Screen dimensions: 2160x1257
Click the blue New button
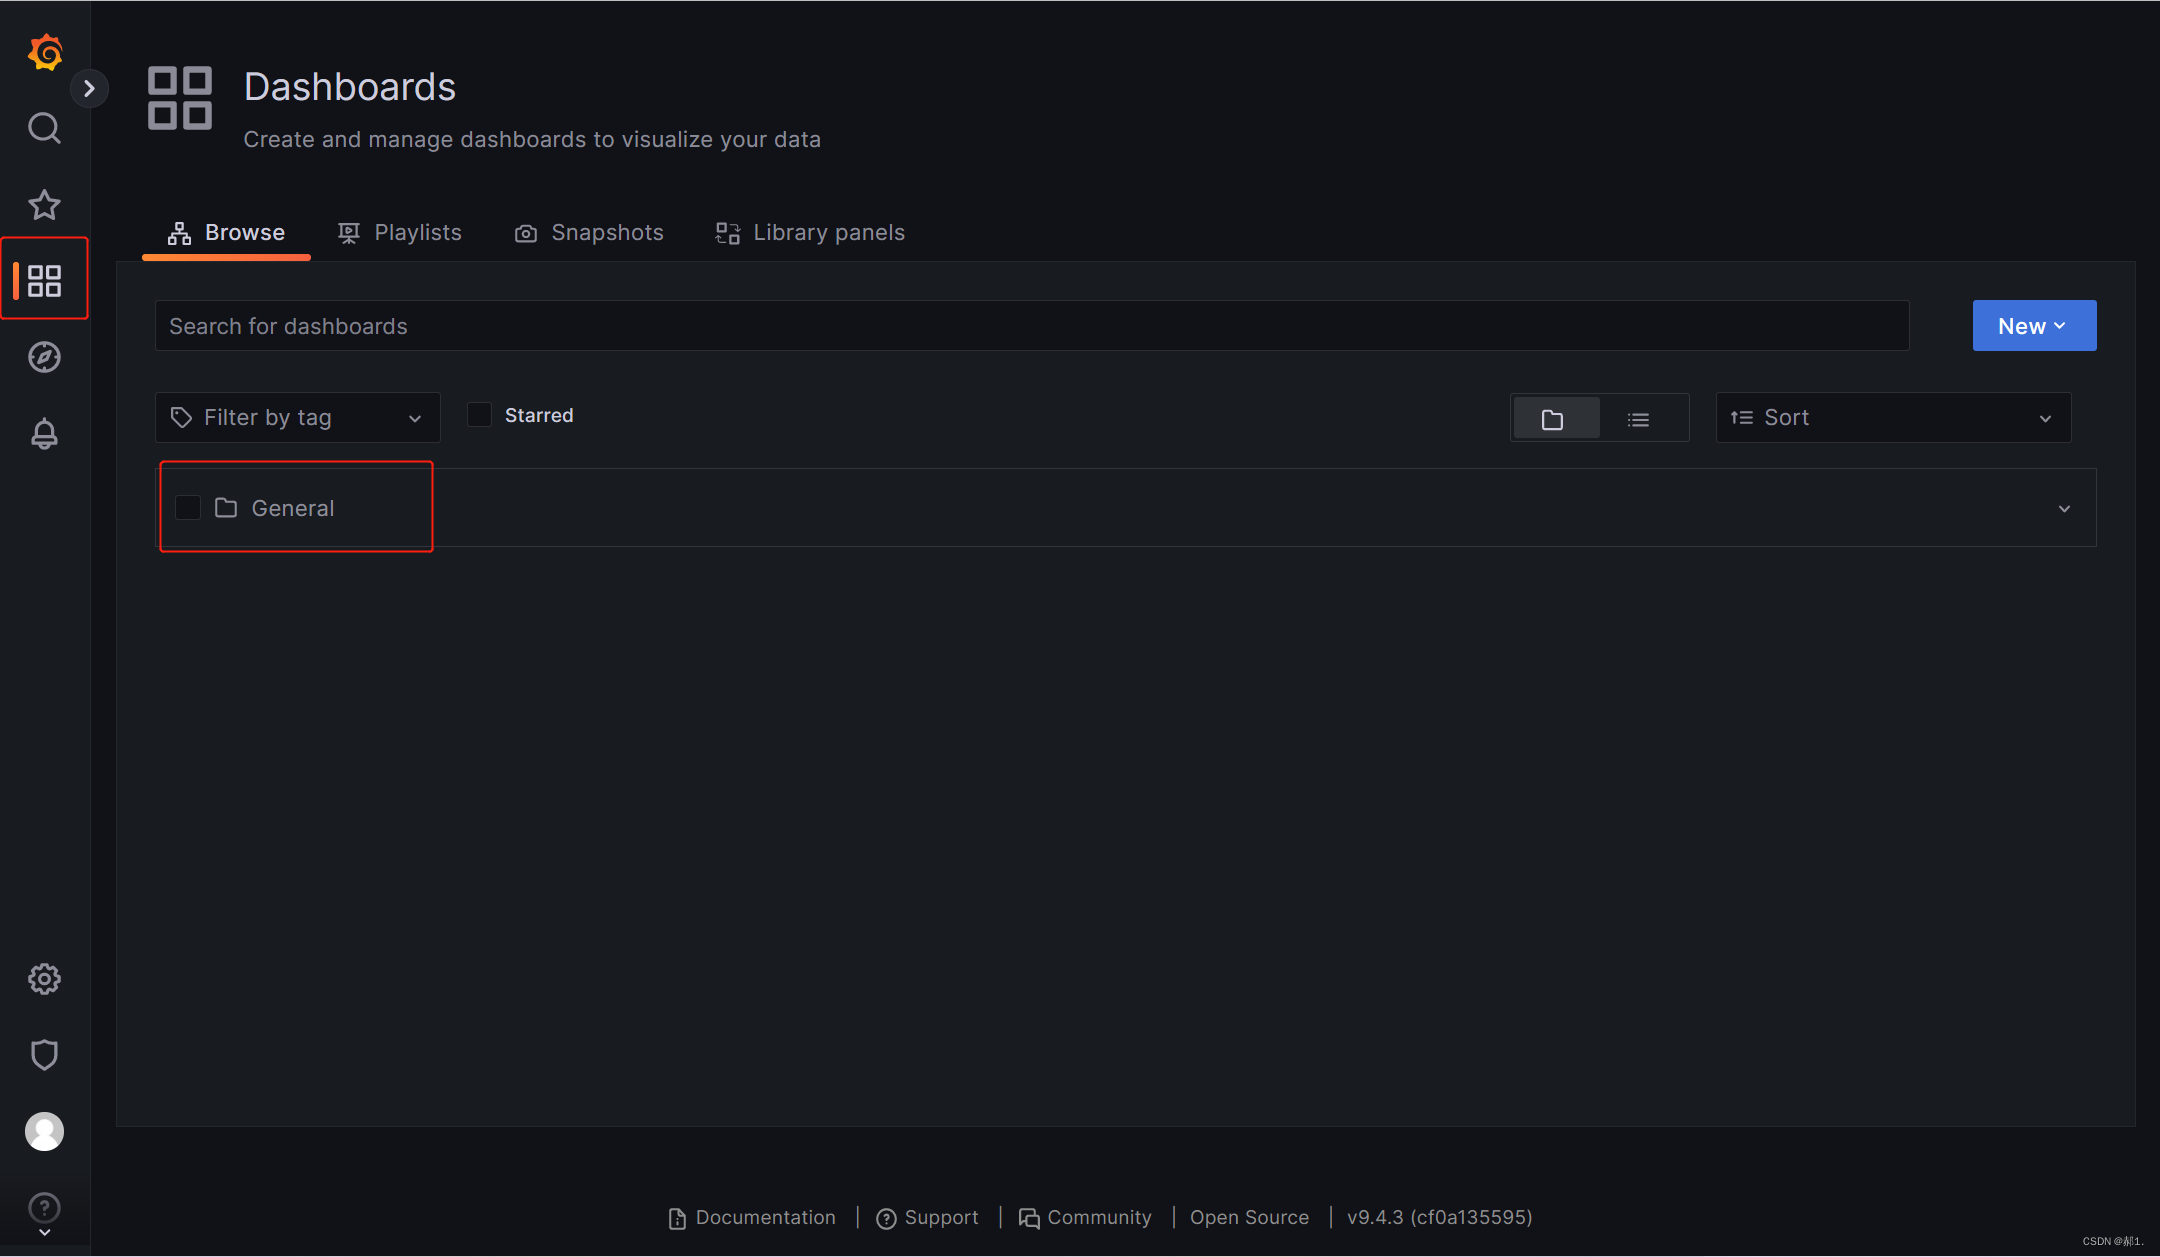point(2033,326)
